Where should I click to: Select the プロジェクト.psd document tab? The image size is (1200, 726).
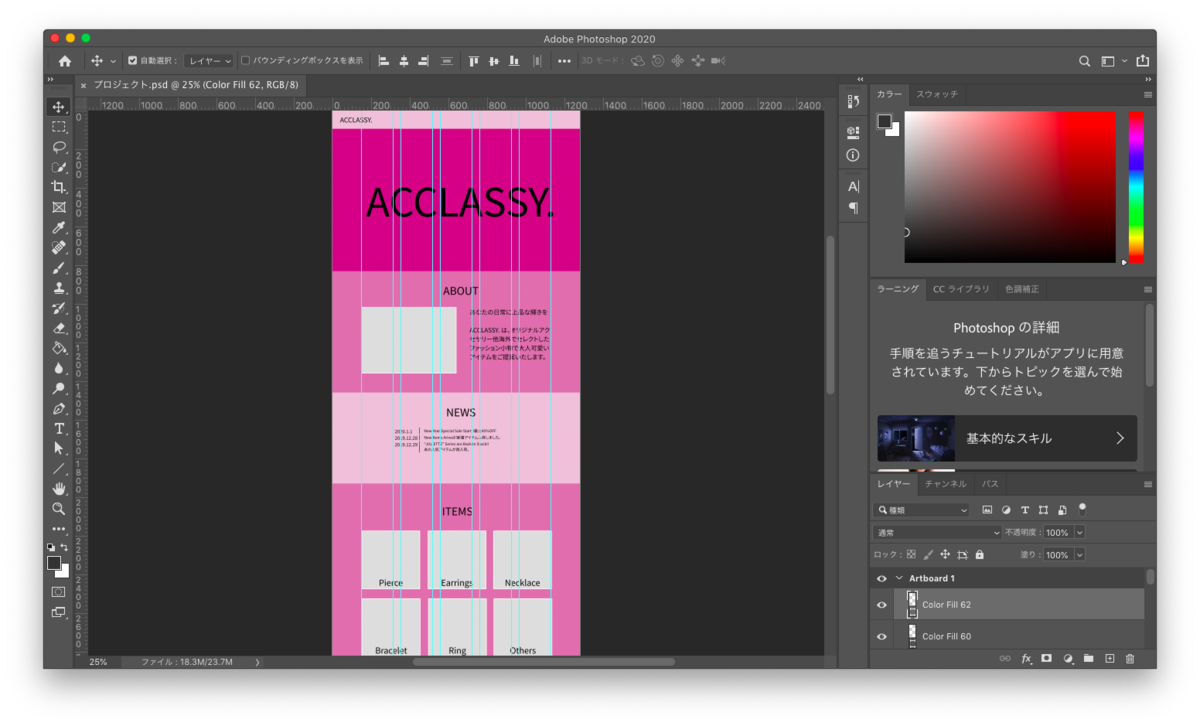(x=195, y=85)
